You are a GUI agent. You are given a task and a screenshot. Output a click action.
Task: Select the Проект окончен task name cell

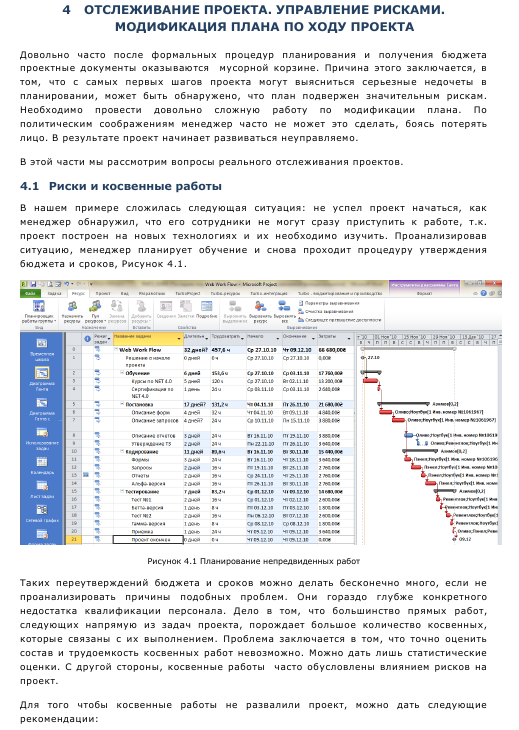pos(148,539)
